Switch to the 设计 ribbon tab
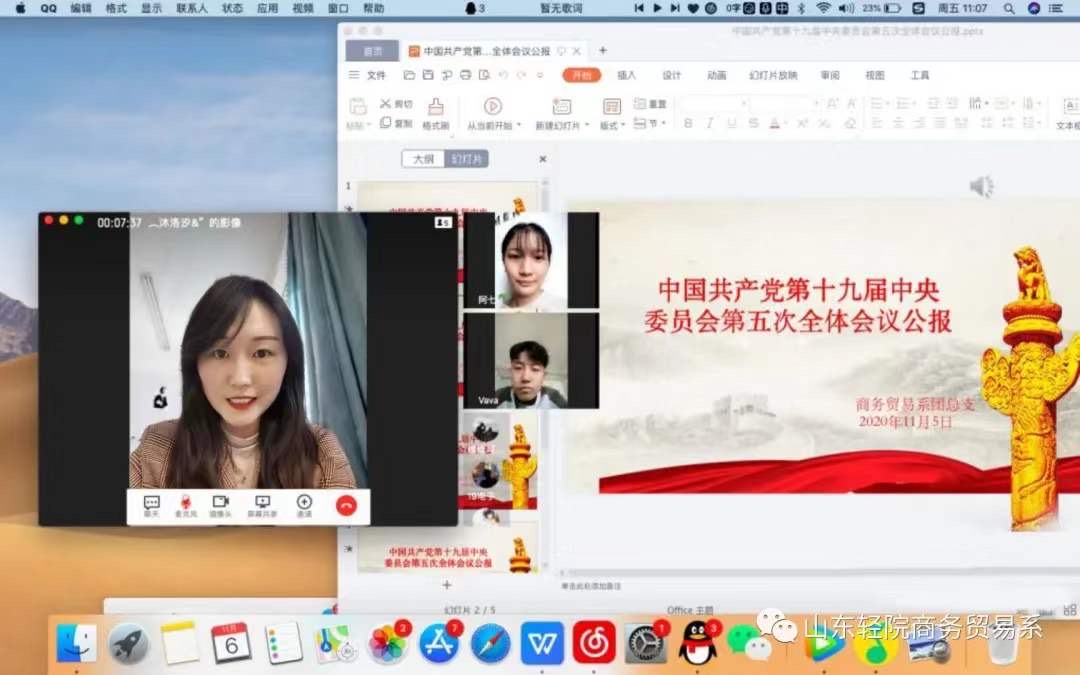Image resolution: width=1080 pixels, height=675 pixels. (x=672, y=75)
